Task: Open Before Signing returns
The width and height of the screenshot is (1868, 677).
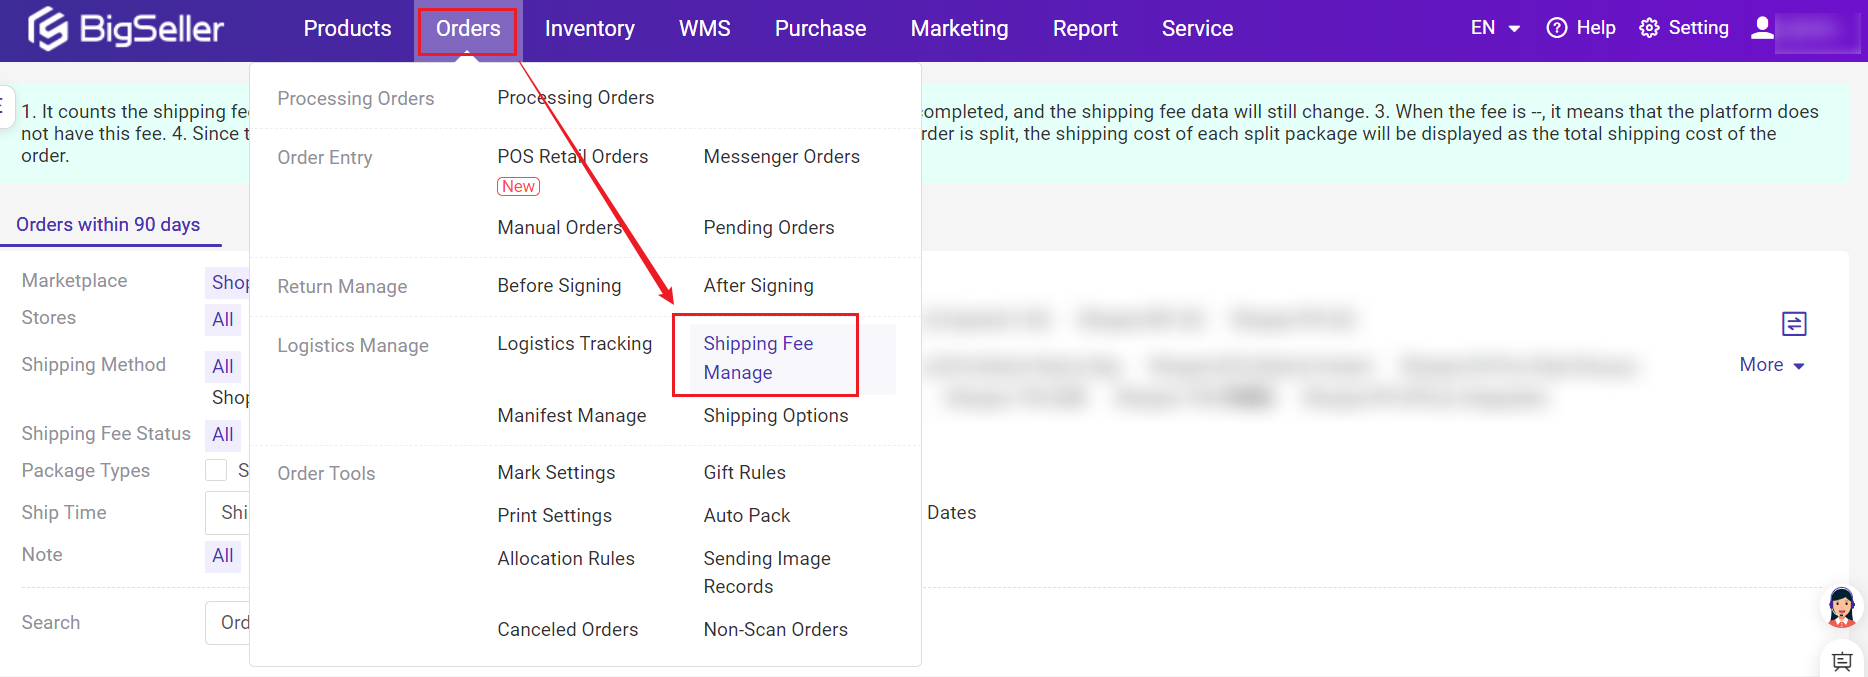Action: click(559, 286)
